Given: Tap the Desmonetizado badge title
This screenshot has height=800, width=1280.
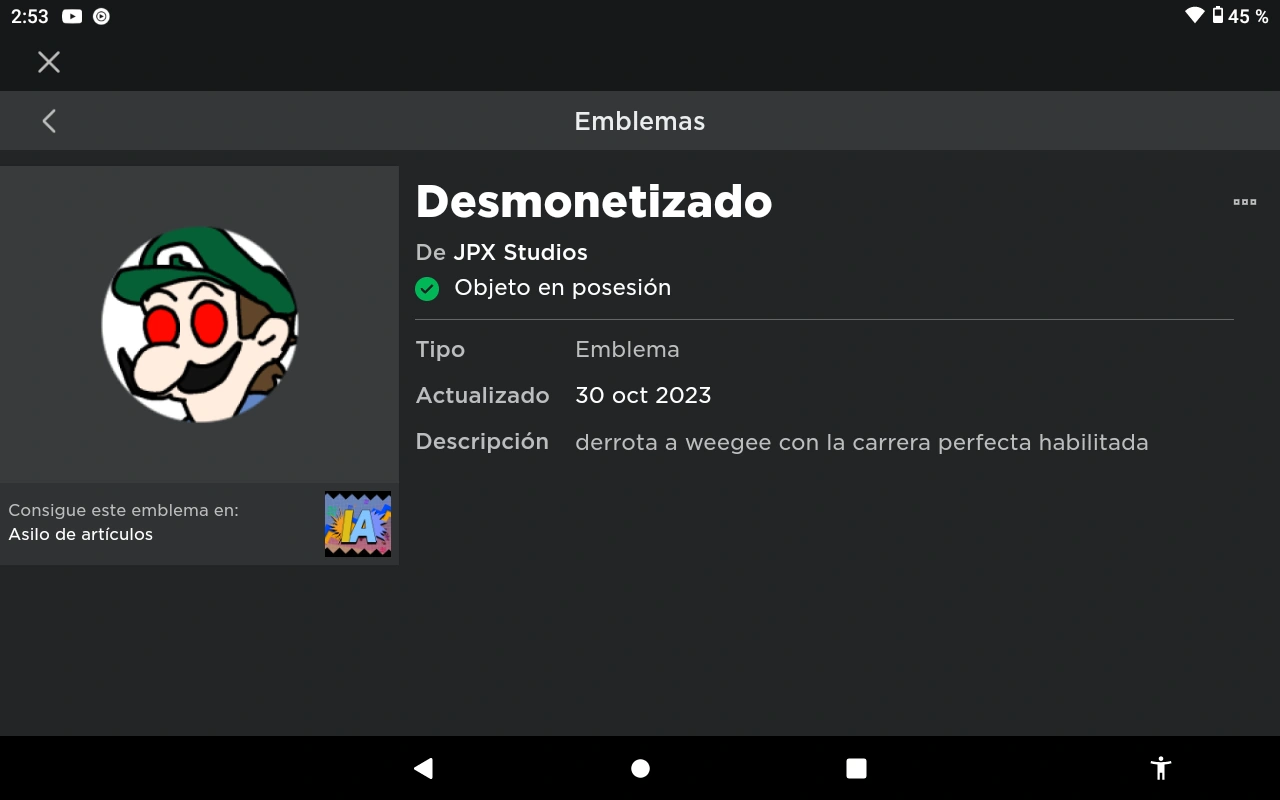Looking at the screenshot, I should (594, 201).
